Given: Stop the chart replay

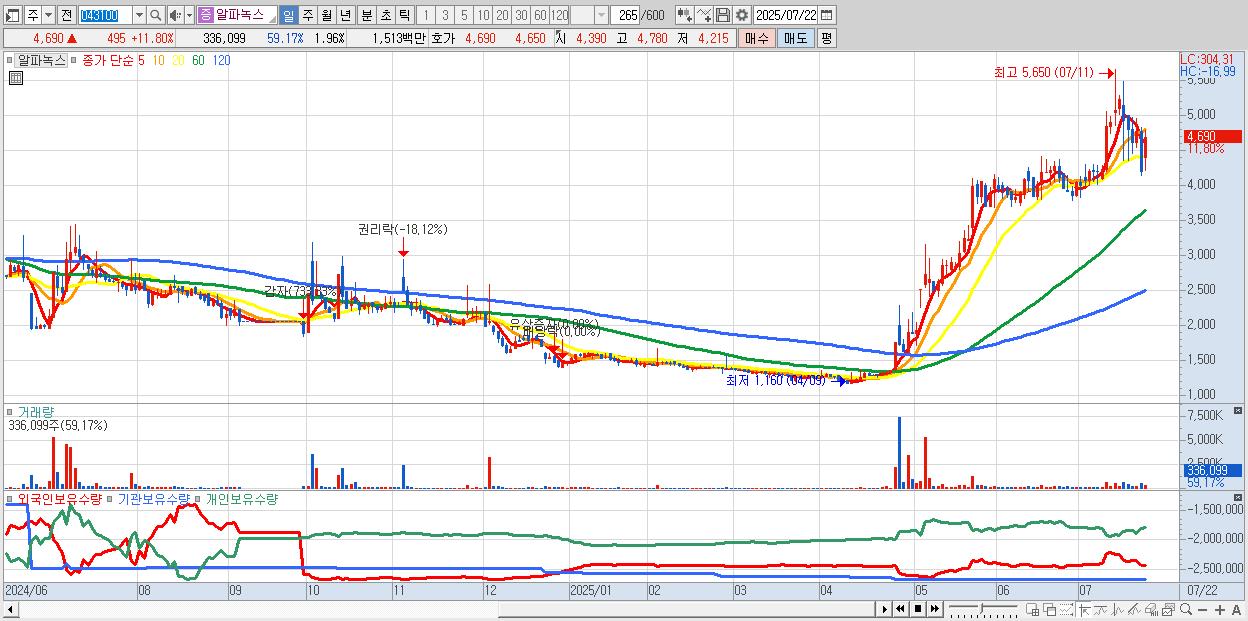Looking at the screenshot, I should coord(918,609).
